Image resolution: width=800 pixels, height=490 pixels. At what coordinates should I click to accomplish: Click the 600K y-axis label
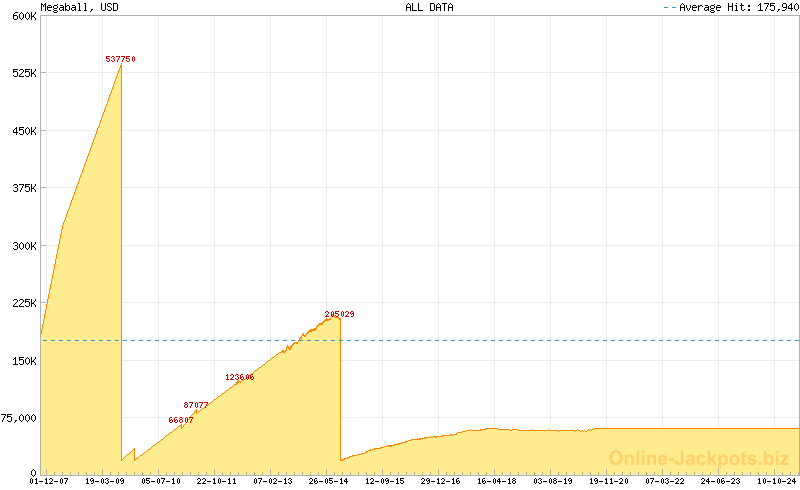point(22,16)
